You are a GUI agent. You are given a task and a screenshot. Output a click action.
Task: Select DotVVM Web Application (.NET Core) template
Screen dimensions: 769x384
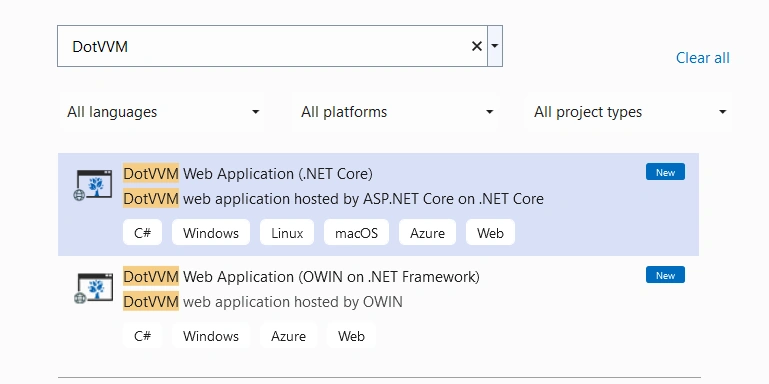(x=378, y=205)
